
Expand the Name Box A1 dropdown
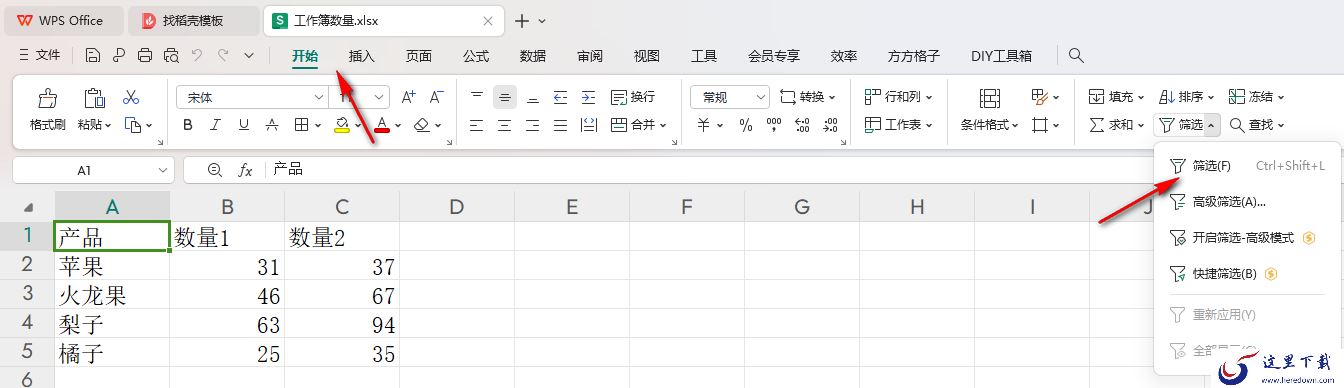pos(162,171)
